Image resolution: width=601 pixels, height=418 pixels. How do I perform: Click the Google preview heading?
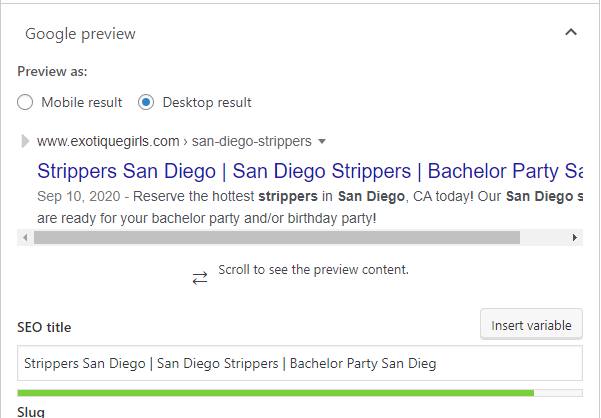click(x=80, y=34)
